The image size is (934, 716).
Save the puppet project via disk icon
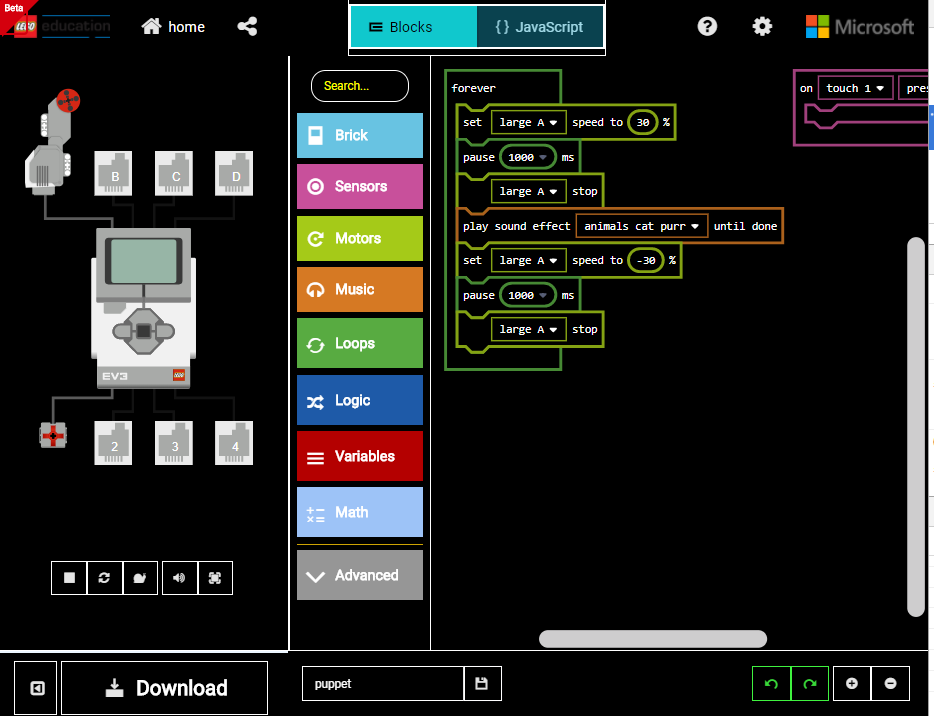coord(482,683)
